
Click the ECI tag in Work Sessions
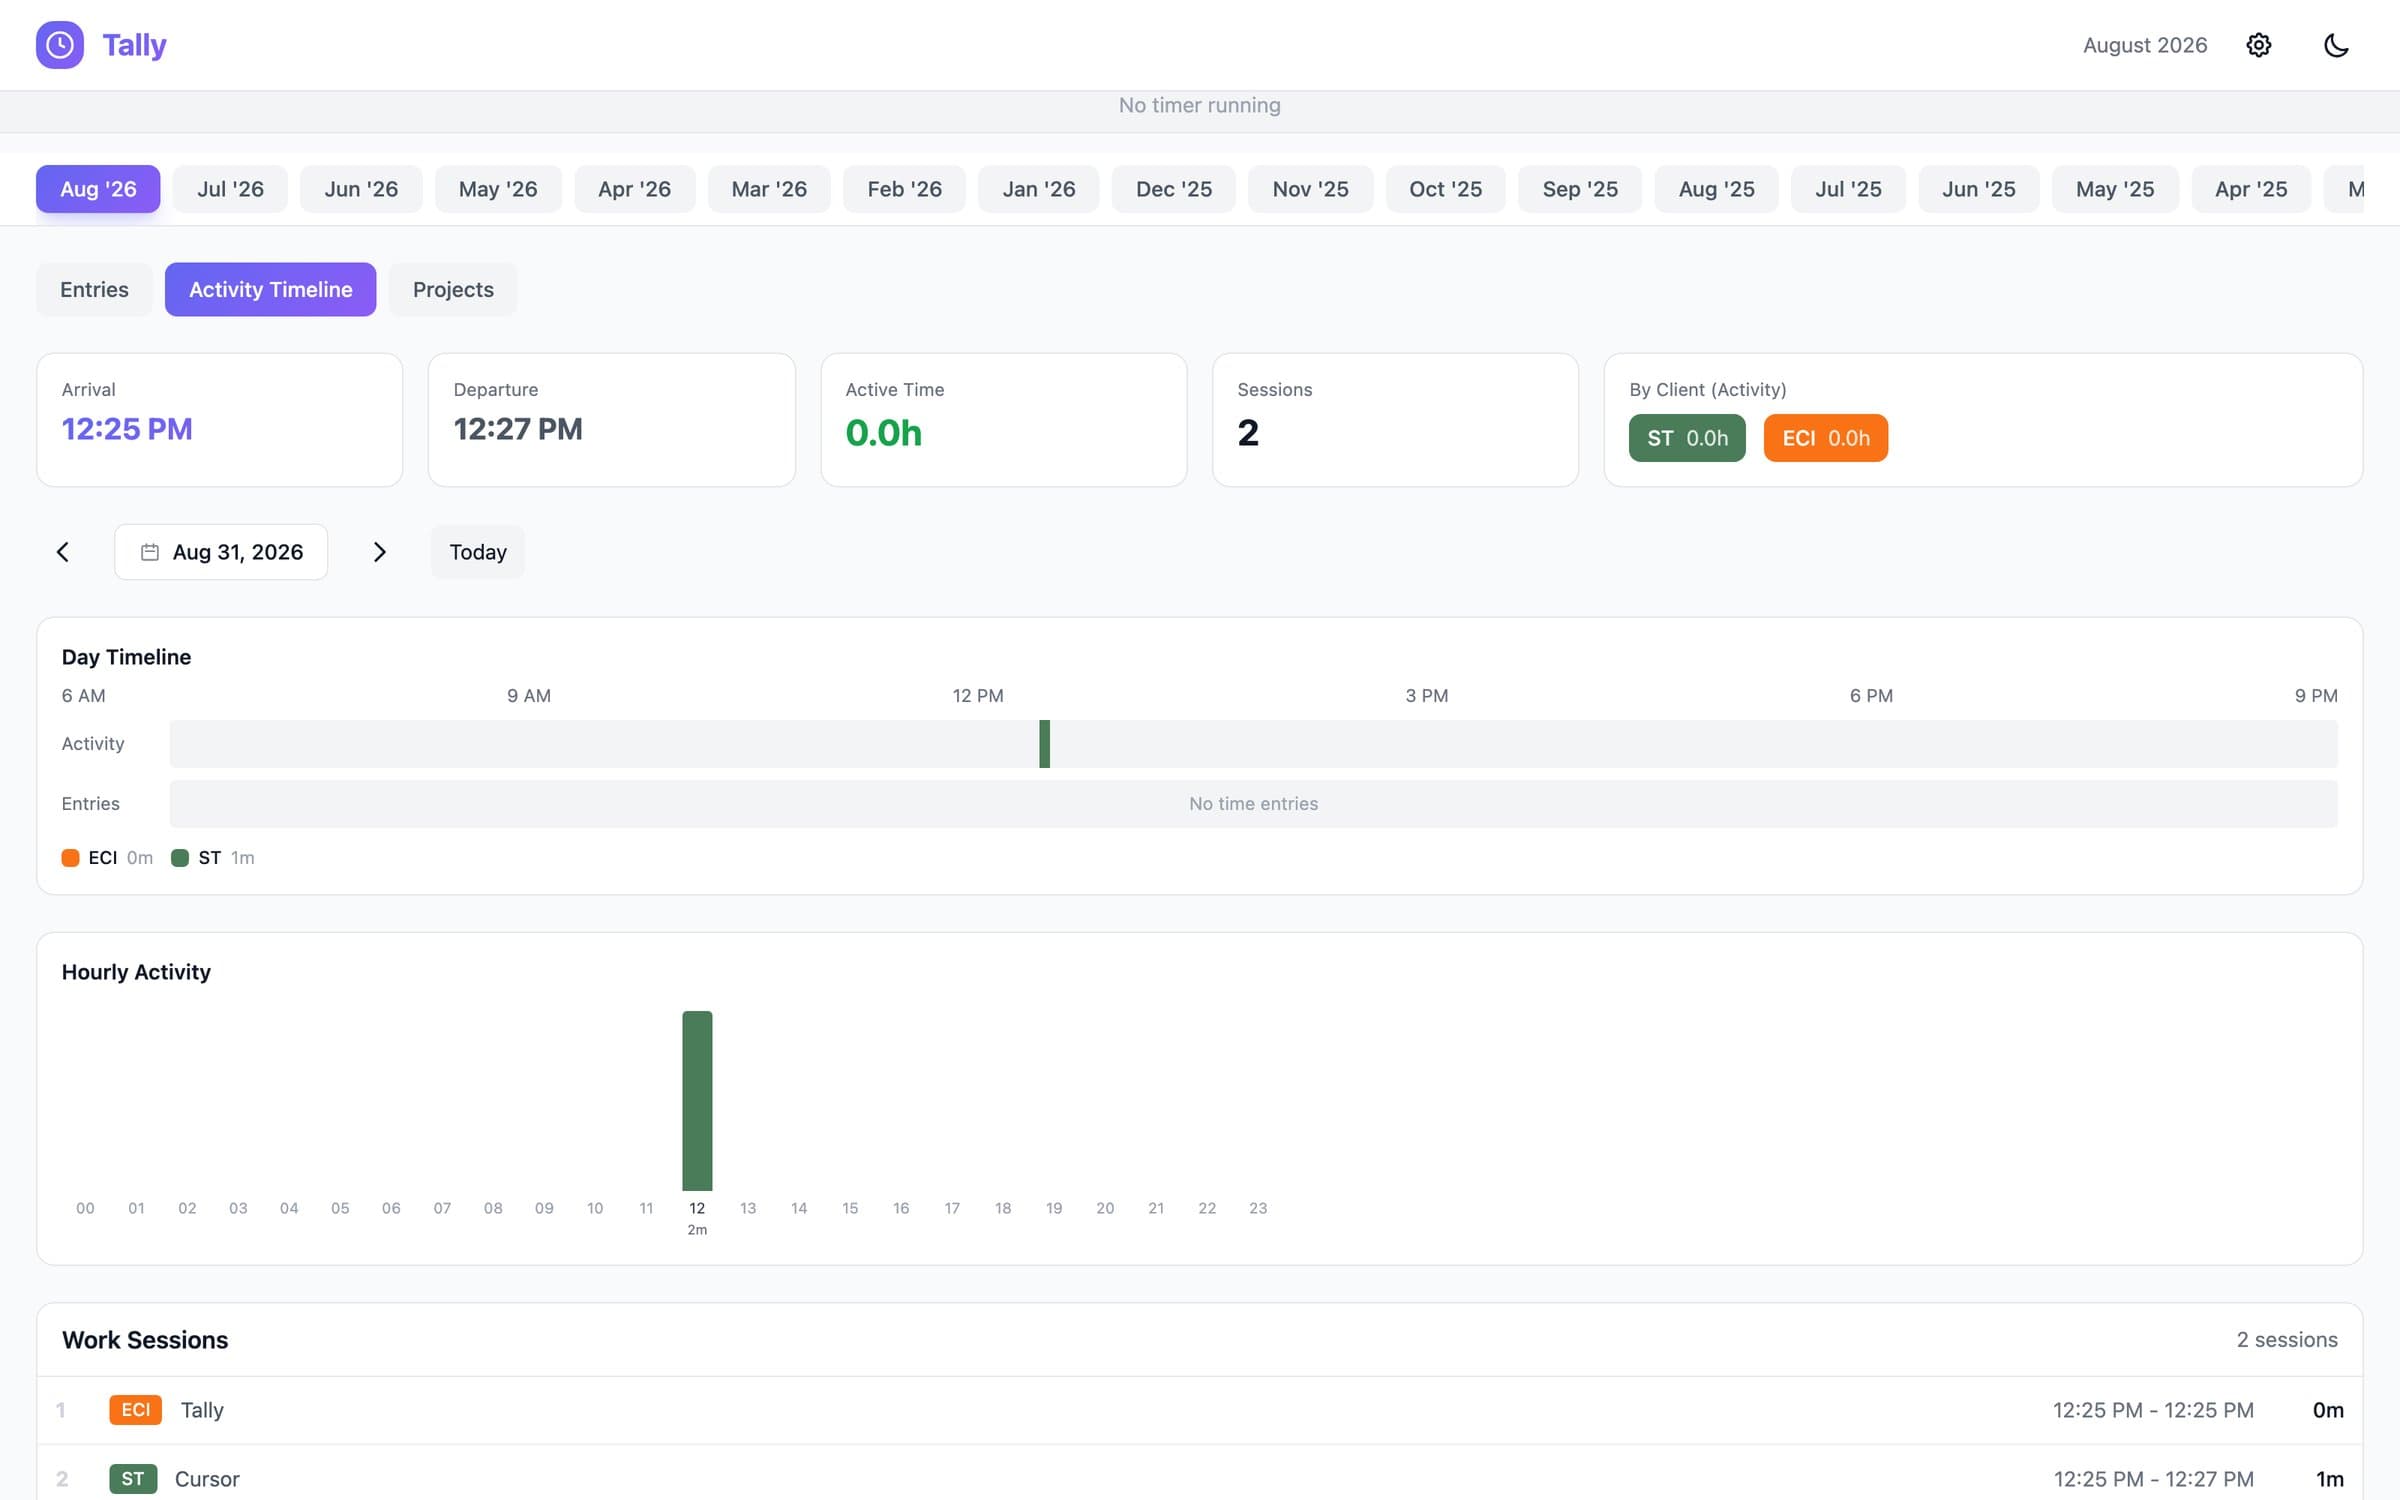(135, 1410)
